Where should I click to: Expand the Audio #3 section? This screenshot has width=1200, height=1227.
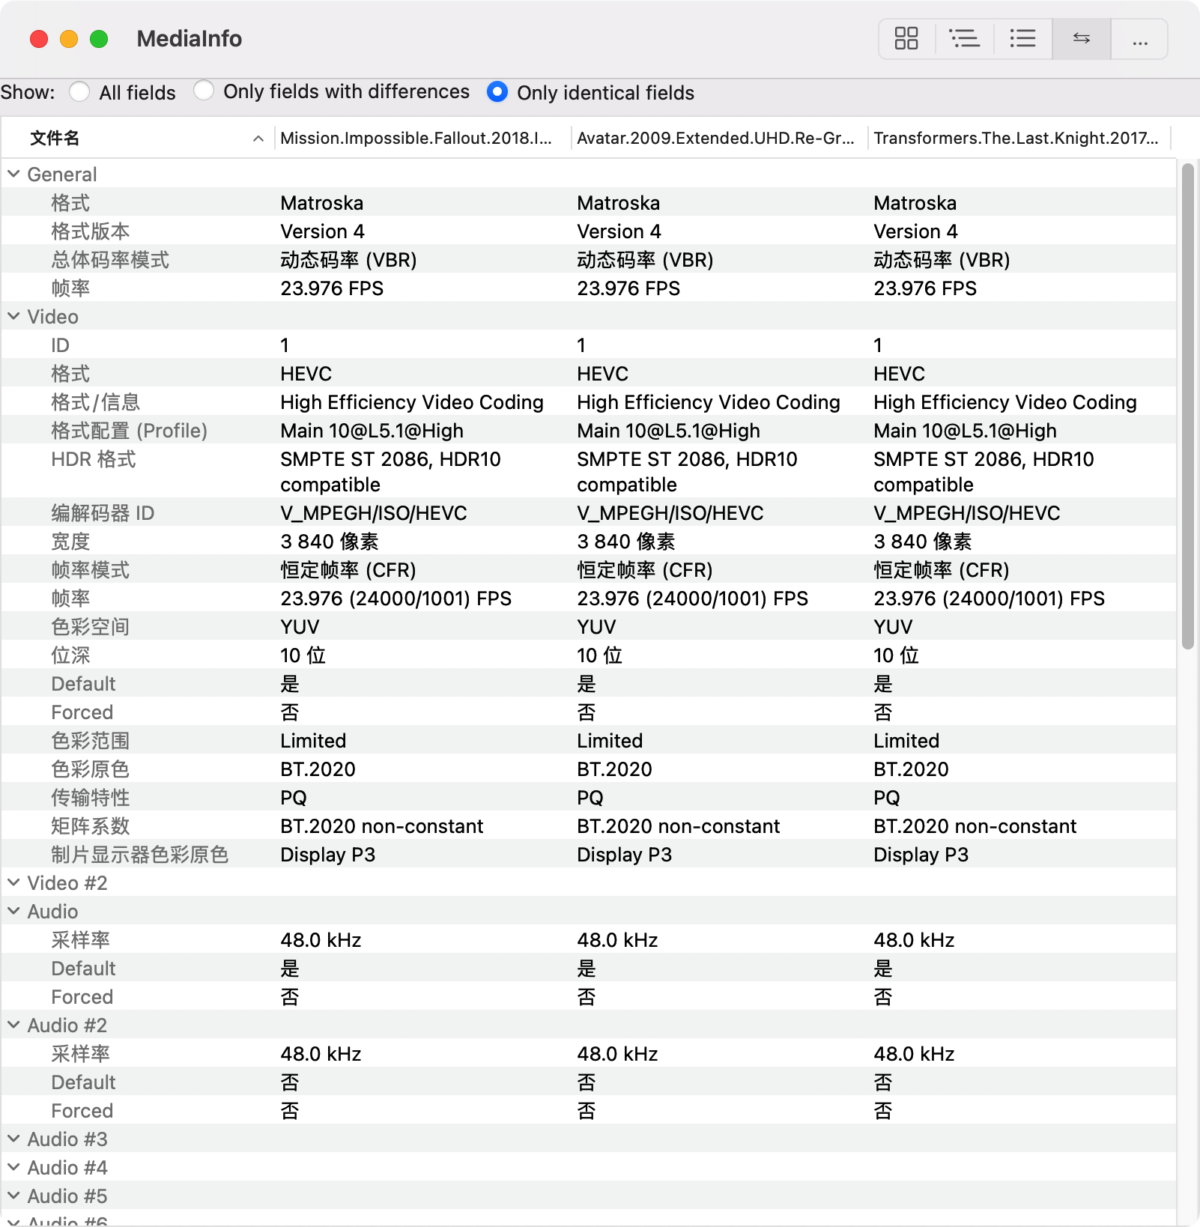coord(14,1138)
